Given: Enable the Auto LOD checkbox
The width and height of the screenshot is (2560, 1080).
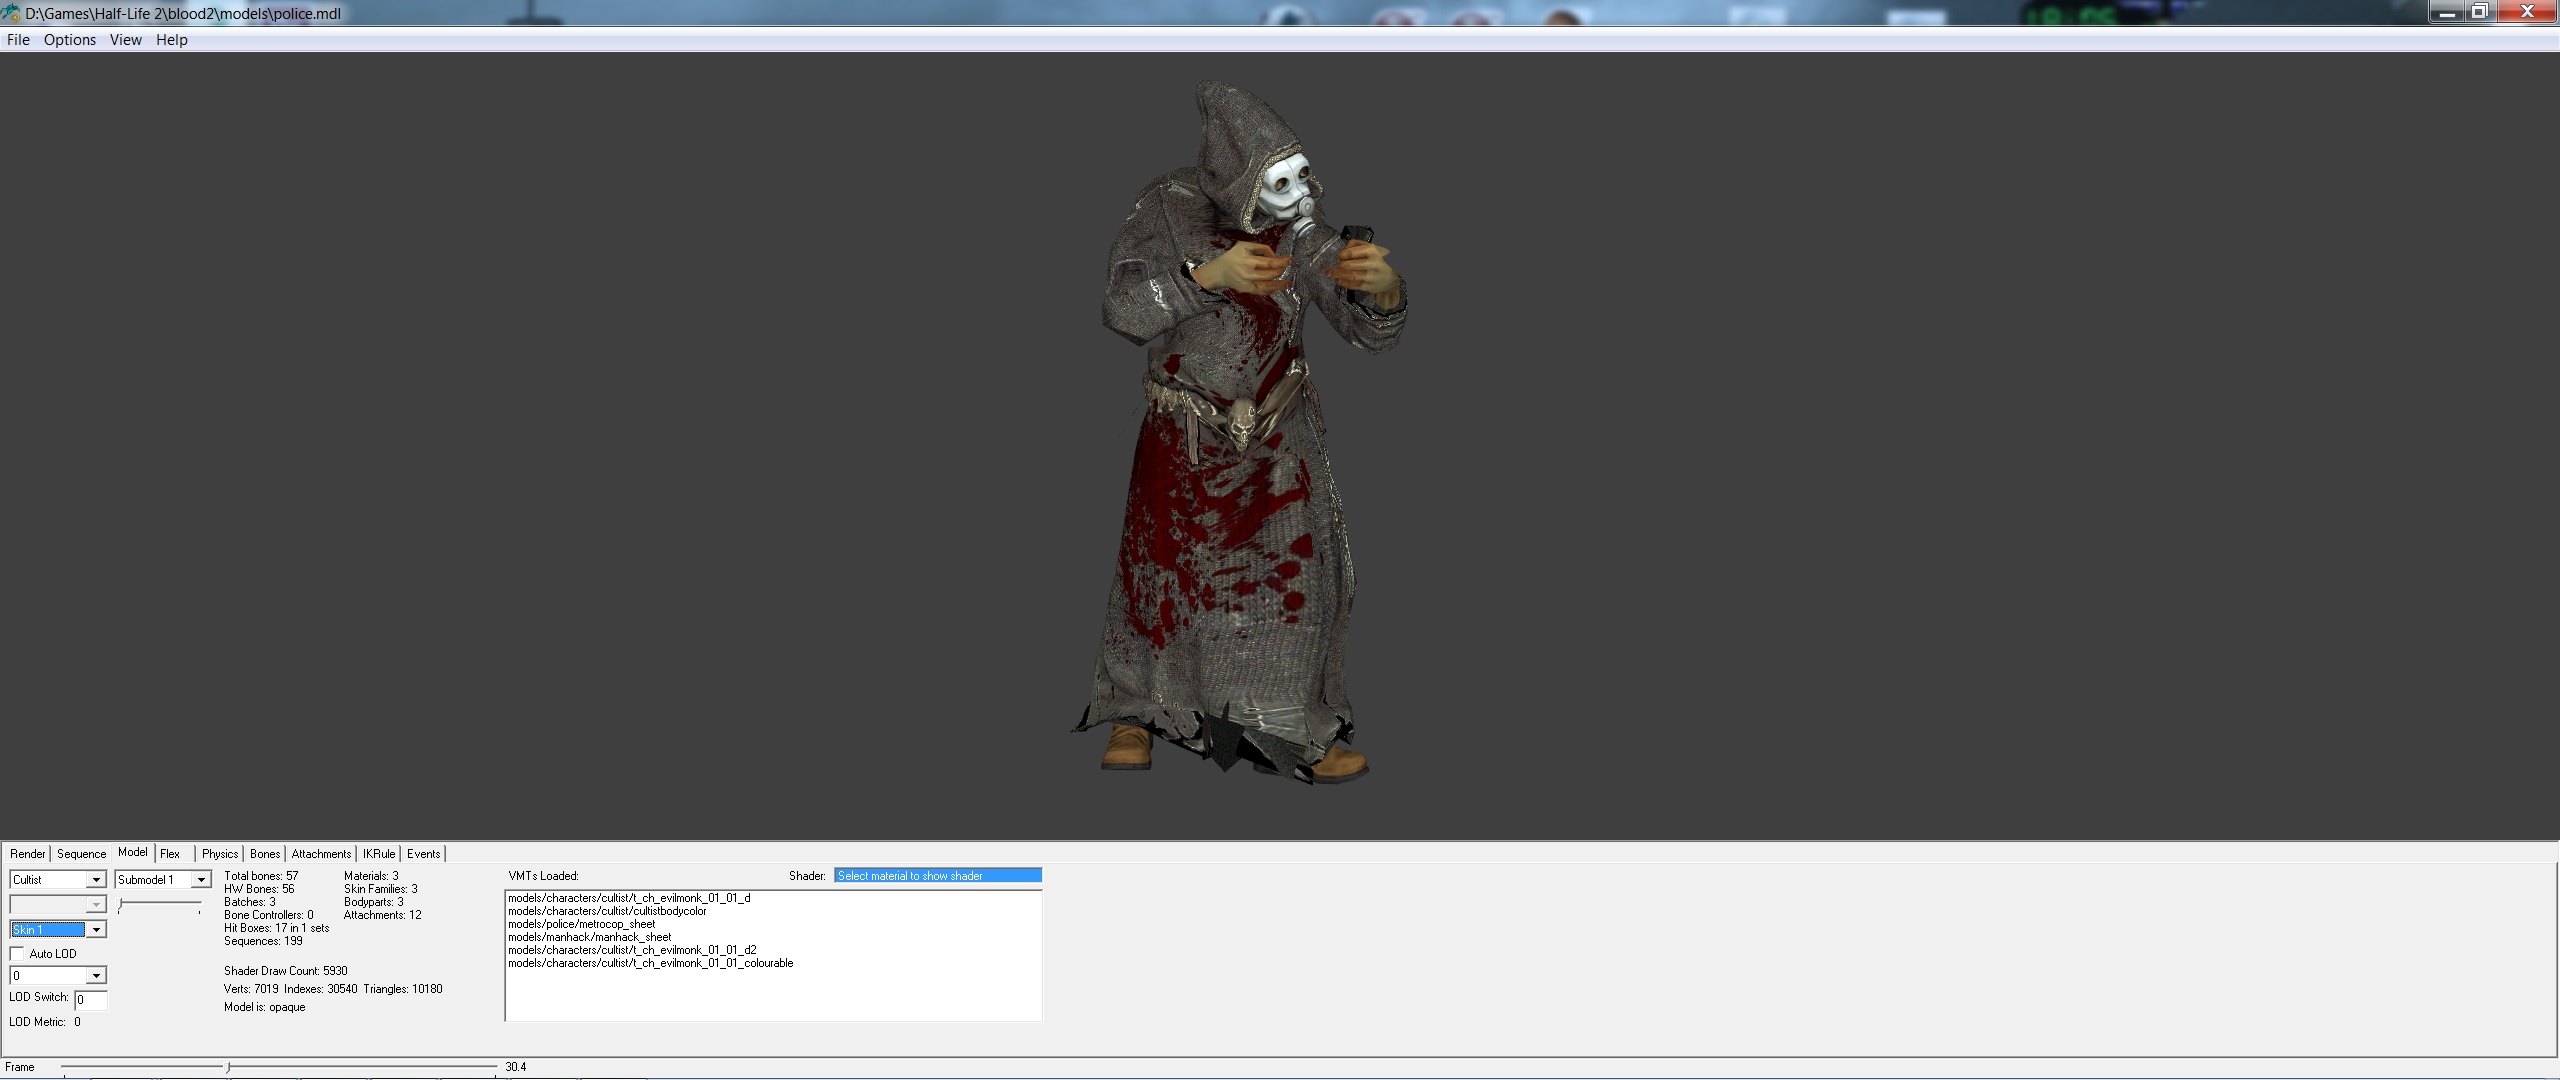Looking at the screenshot, I should coord(18,954).
